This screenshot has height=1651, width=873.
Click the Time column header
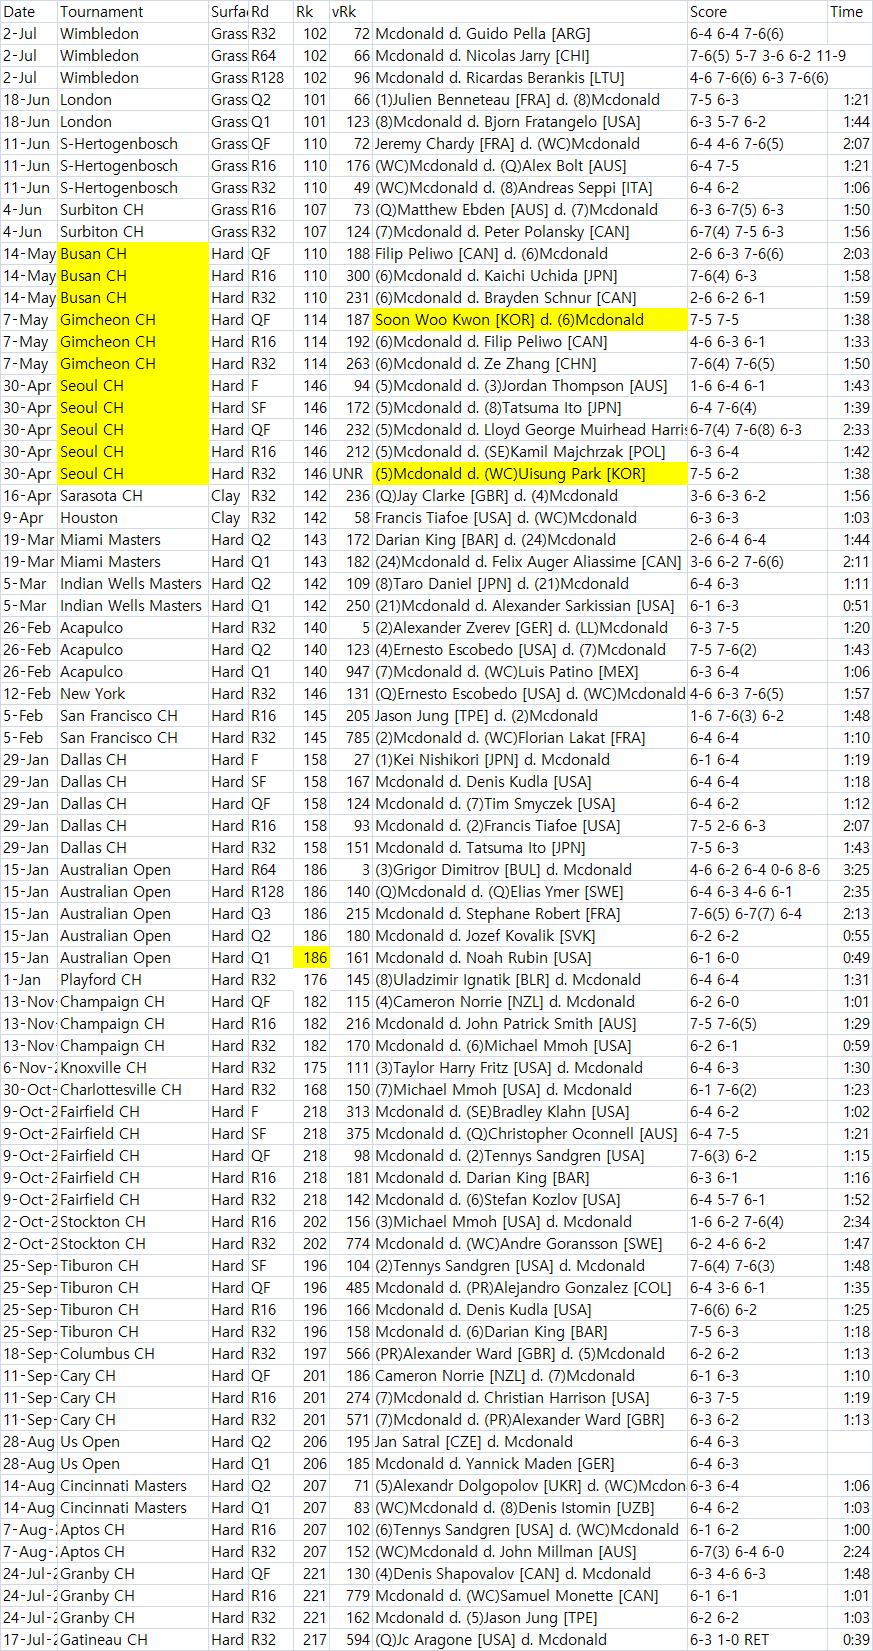point(849,11)
